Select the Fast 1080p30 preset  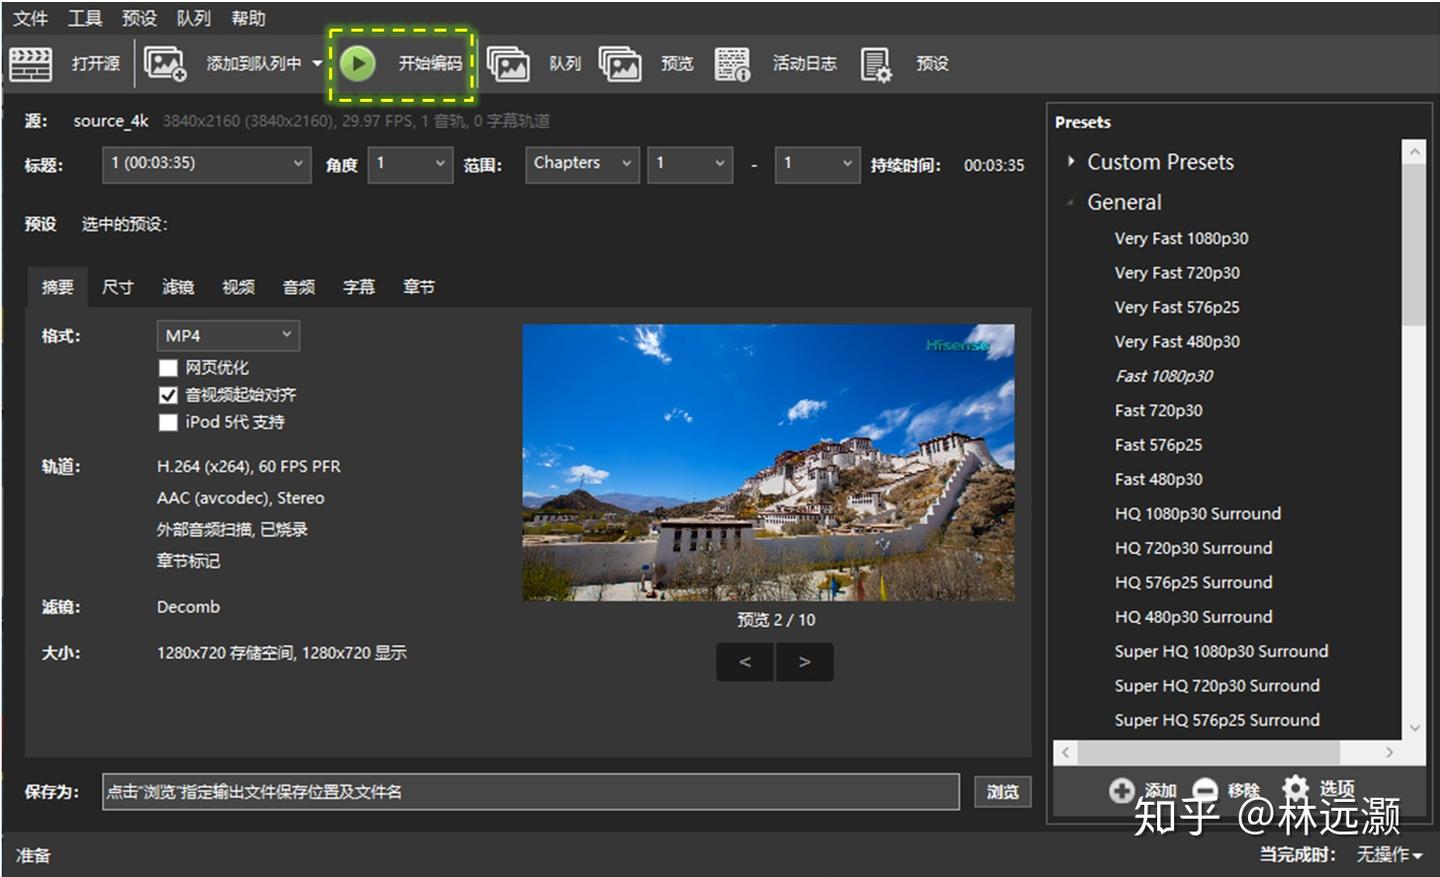(x=1164, y=376)
